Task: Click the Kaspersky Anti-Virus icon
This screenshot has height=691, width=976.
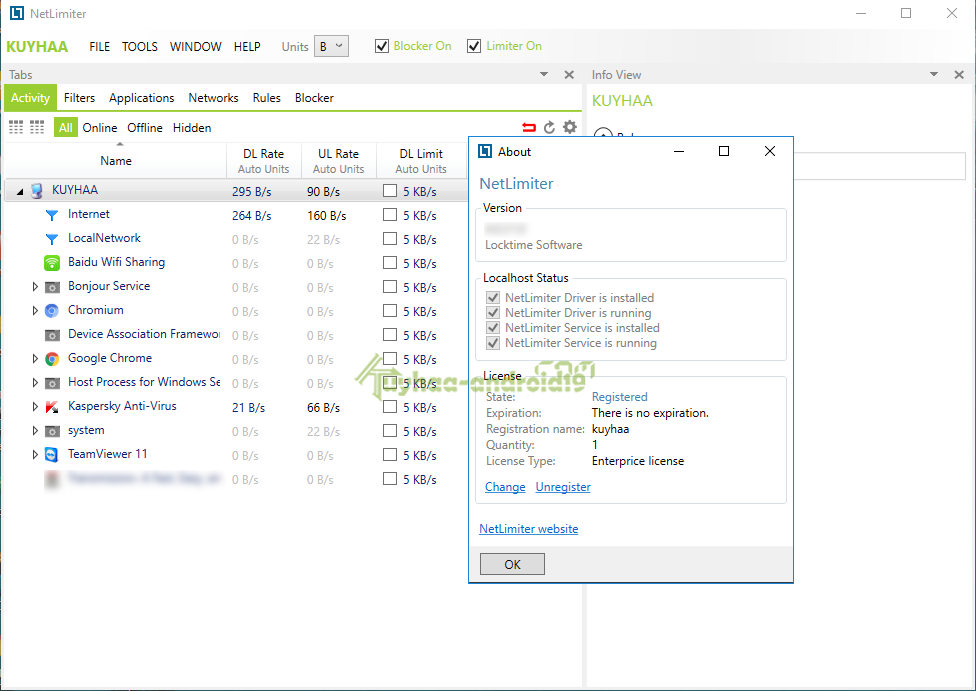Action: [x=52, y=407]
